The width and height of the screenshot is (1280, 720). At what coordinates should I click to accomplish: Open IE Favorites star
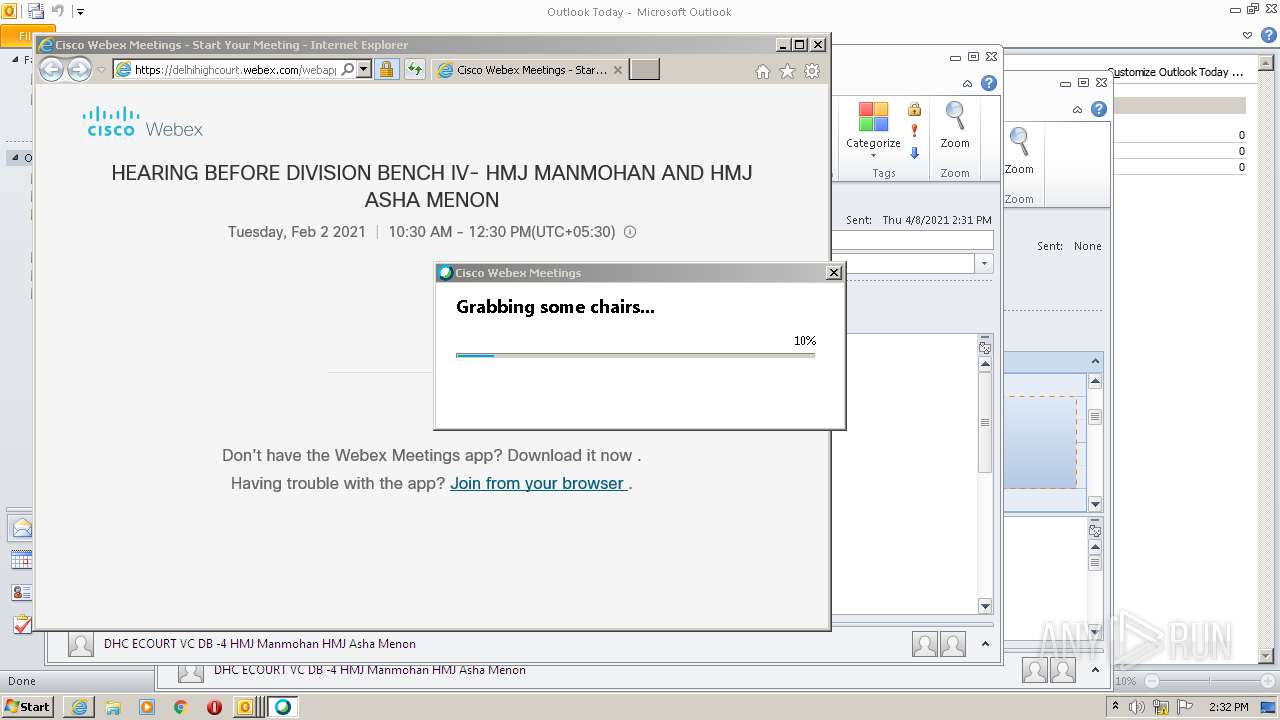tap(787, 71)
